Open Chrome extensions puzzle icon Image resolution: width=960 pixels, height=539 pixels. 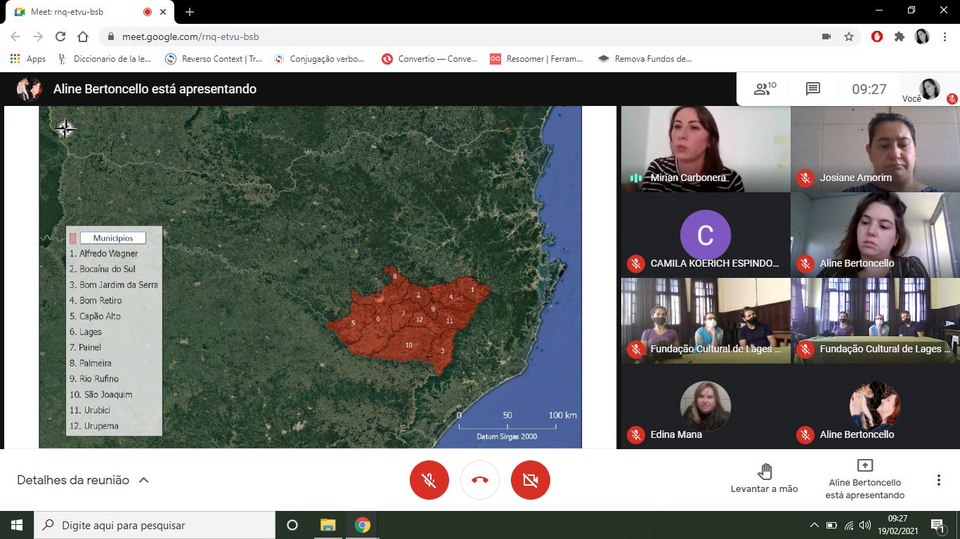tap(899, 36)
